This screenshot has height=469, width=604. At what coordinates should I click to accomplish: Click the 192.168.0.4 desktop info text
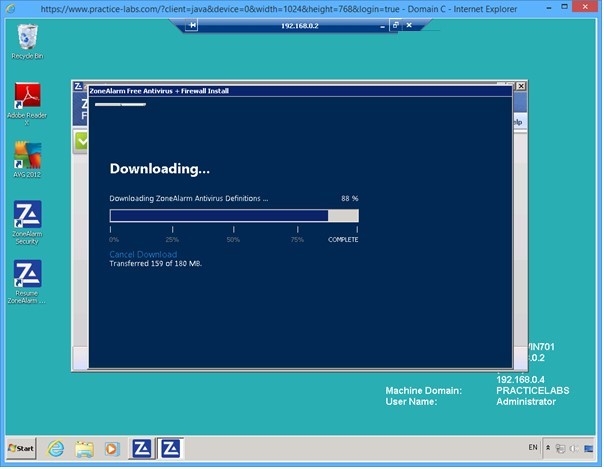pos(520,380)
